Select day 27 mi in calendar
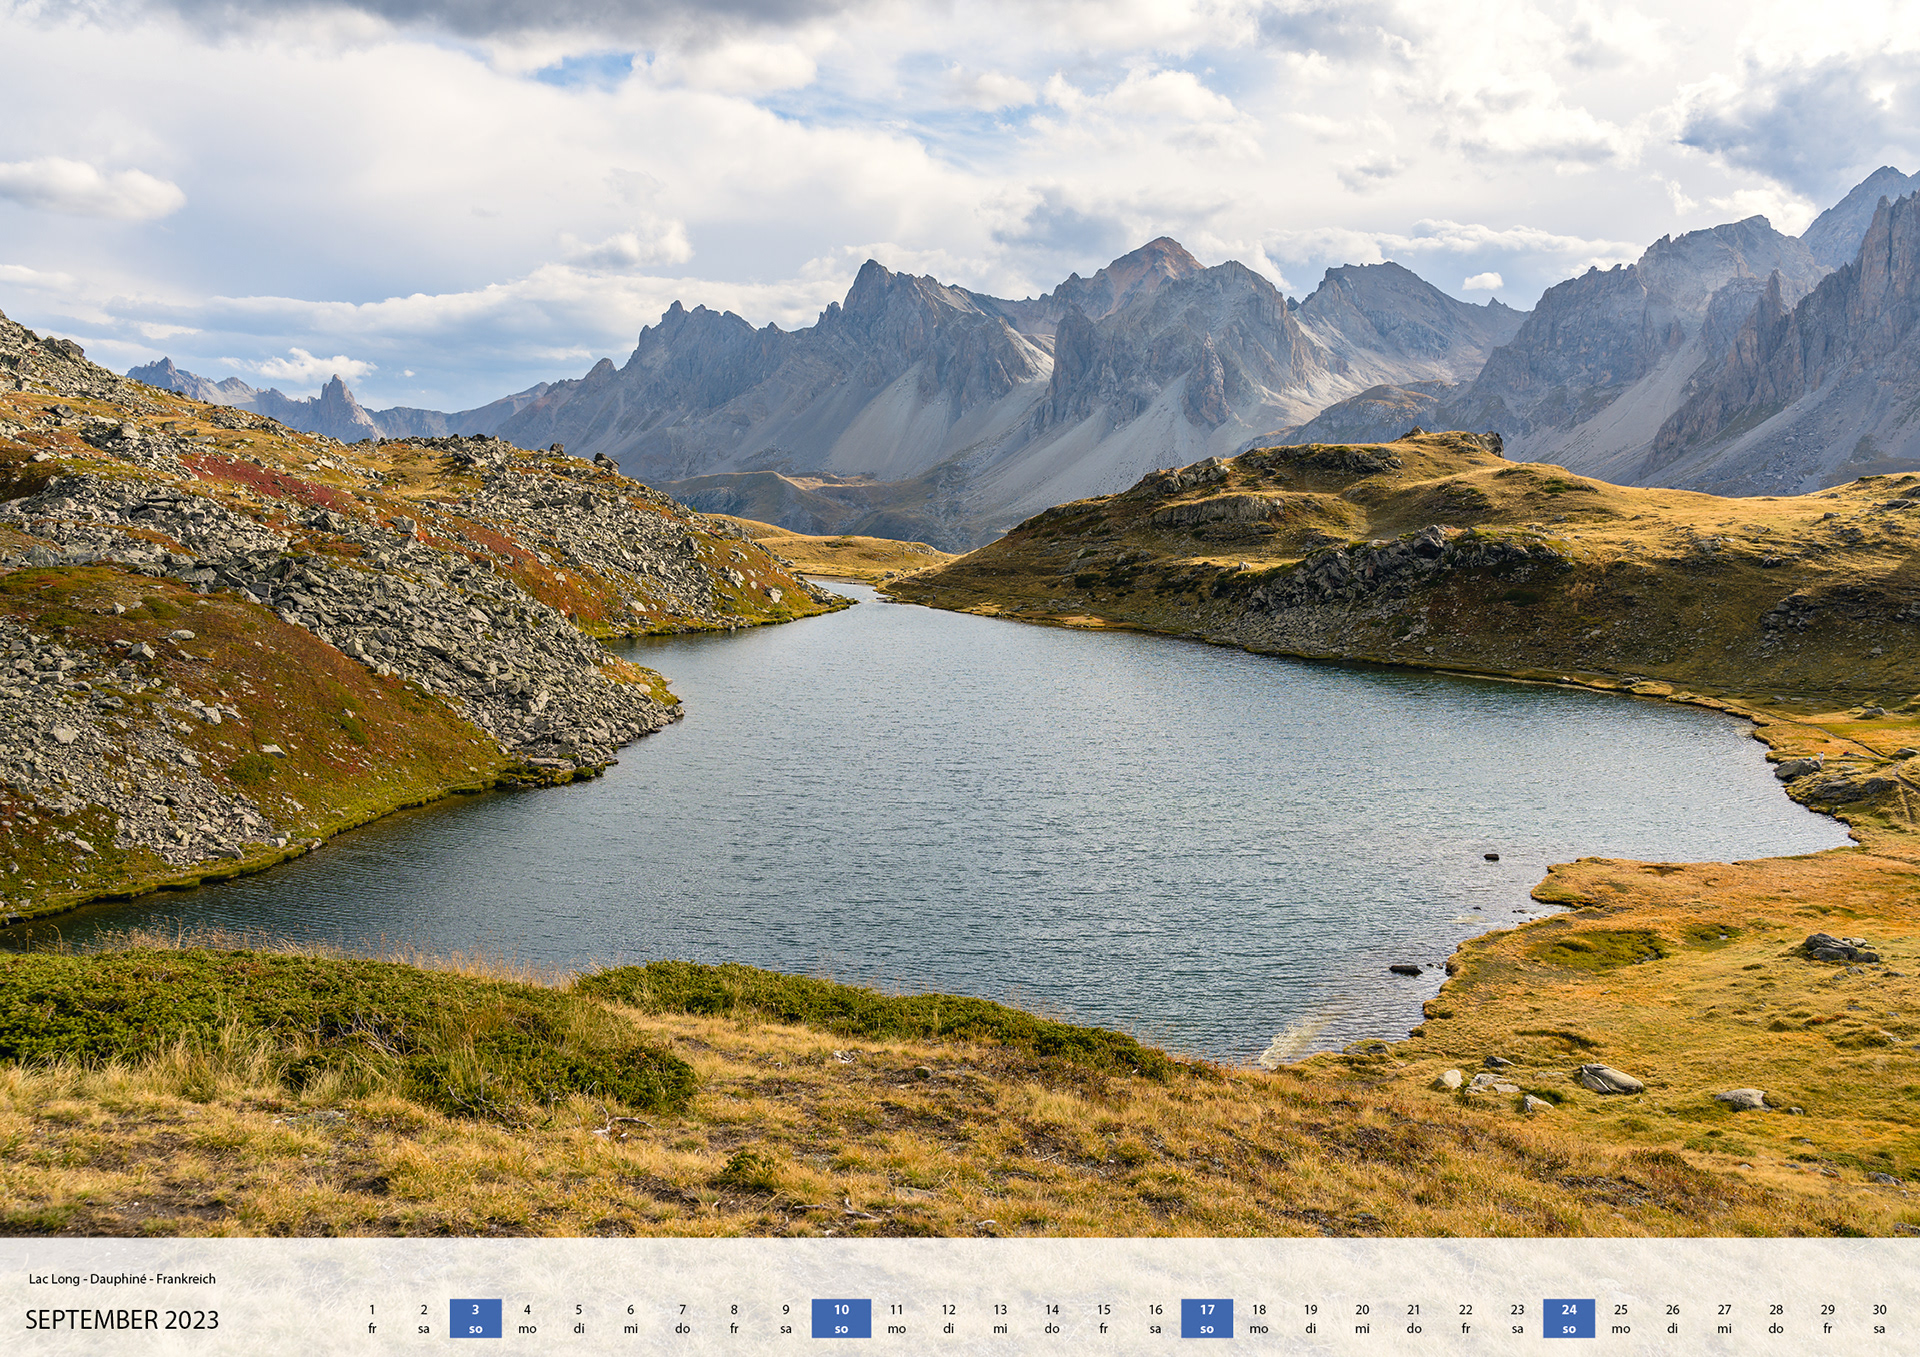Screen dimensions: 1920x1357 point(1725,1318)
